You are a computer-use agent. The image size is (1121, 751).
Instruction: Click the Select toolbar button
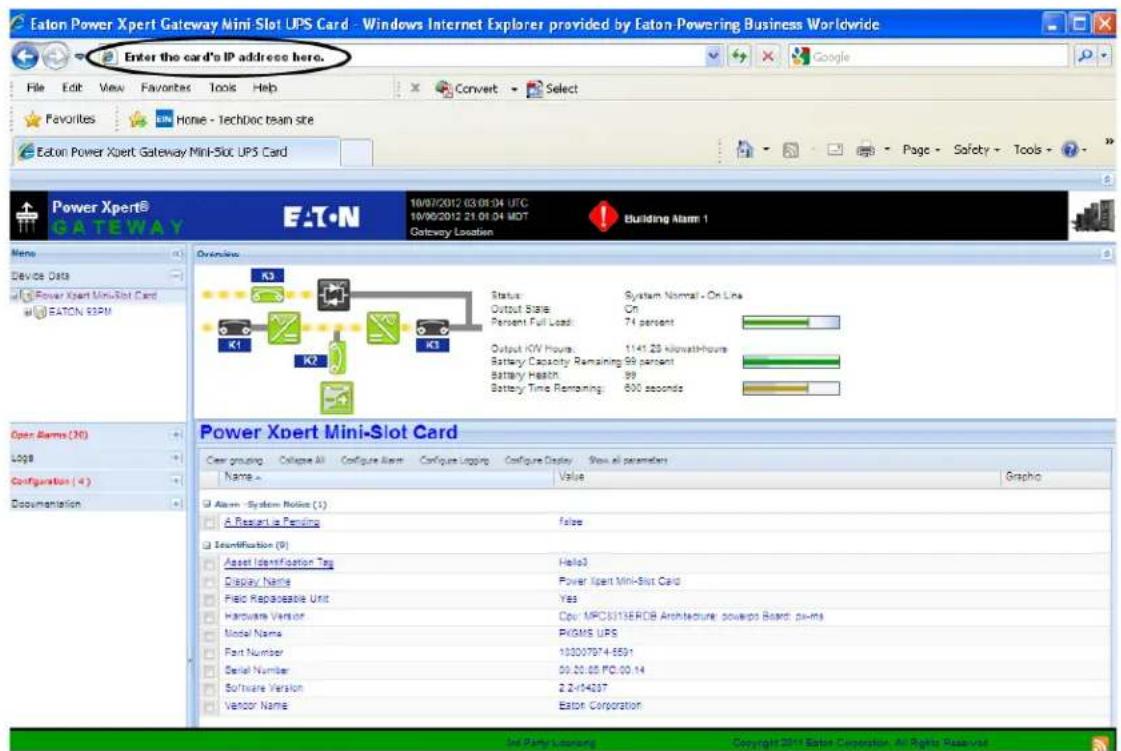click(x=552, y=89)
